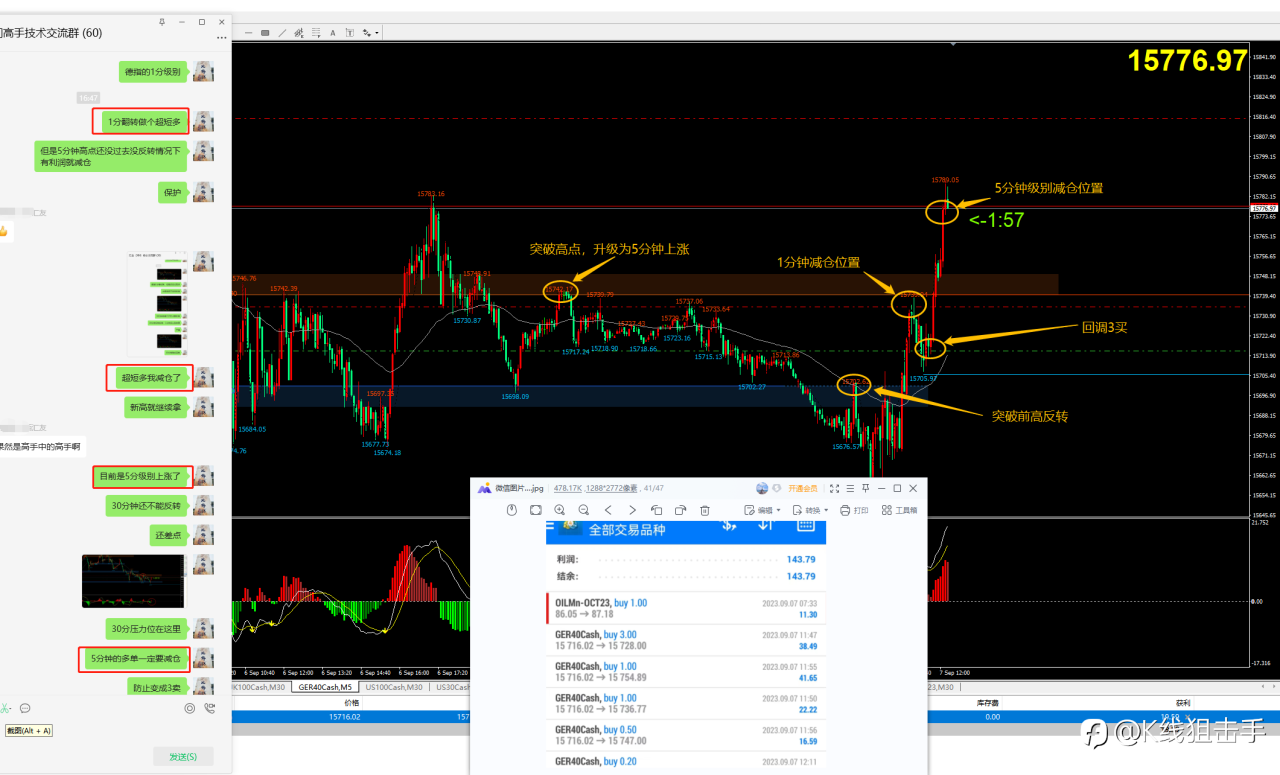Send the message with 发送(S) button
The width and height of the screenshot is (1280, 775).
tap(184, 757)
